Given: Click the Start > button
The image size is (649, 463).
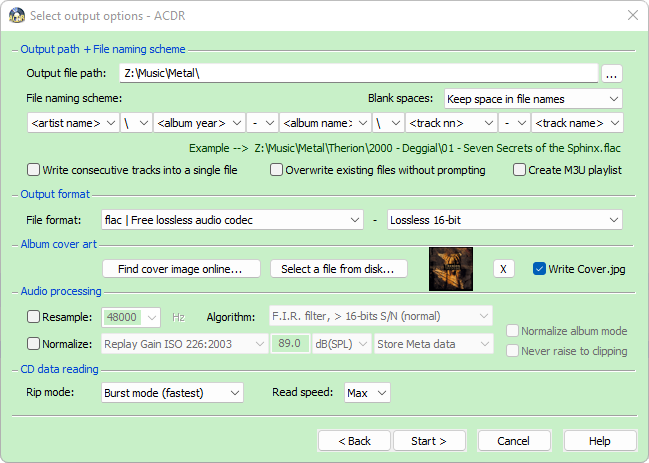Looking at the screenshot, I should click(429, 441).
